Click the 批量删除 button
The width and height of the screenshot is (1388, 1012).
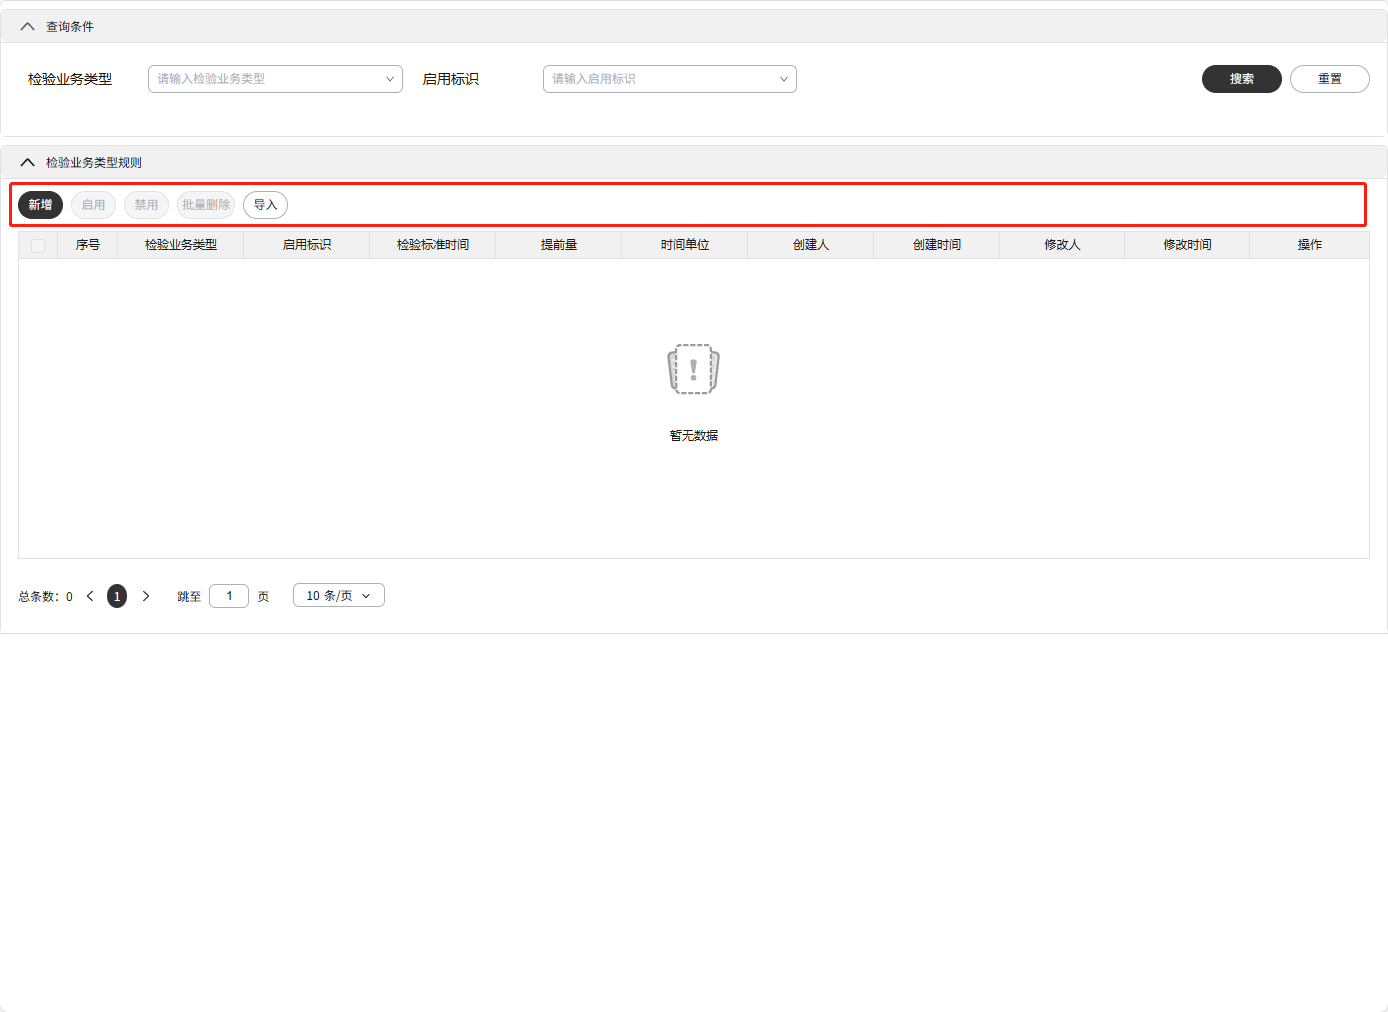tap(206, 205)
